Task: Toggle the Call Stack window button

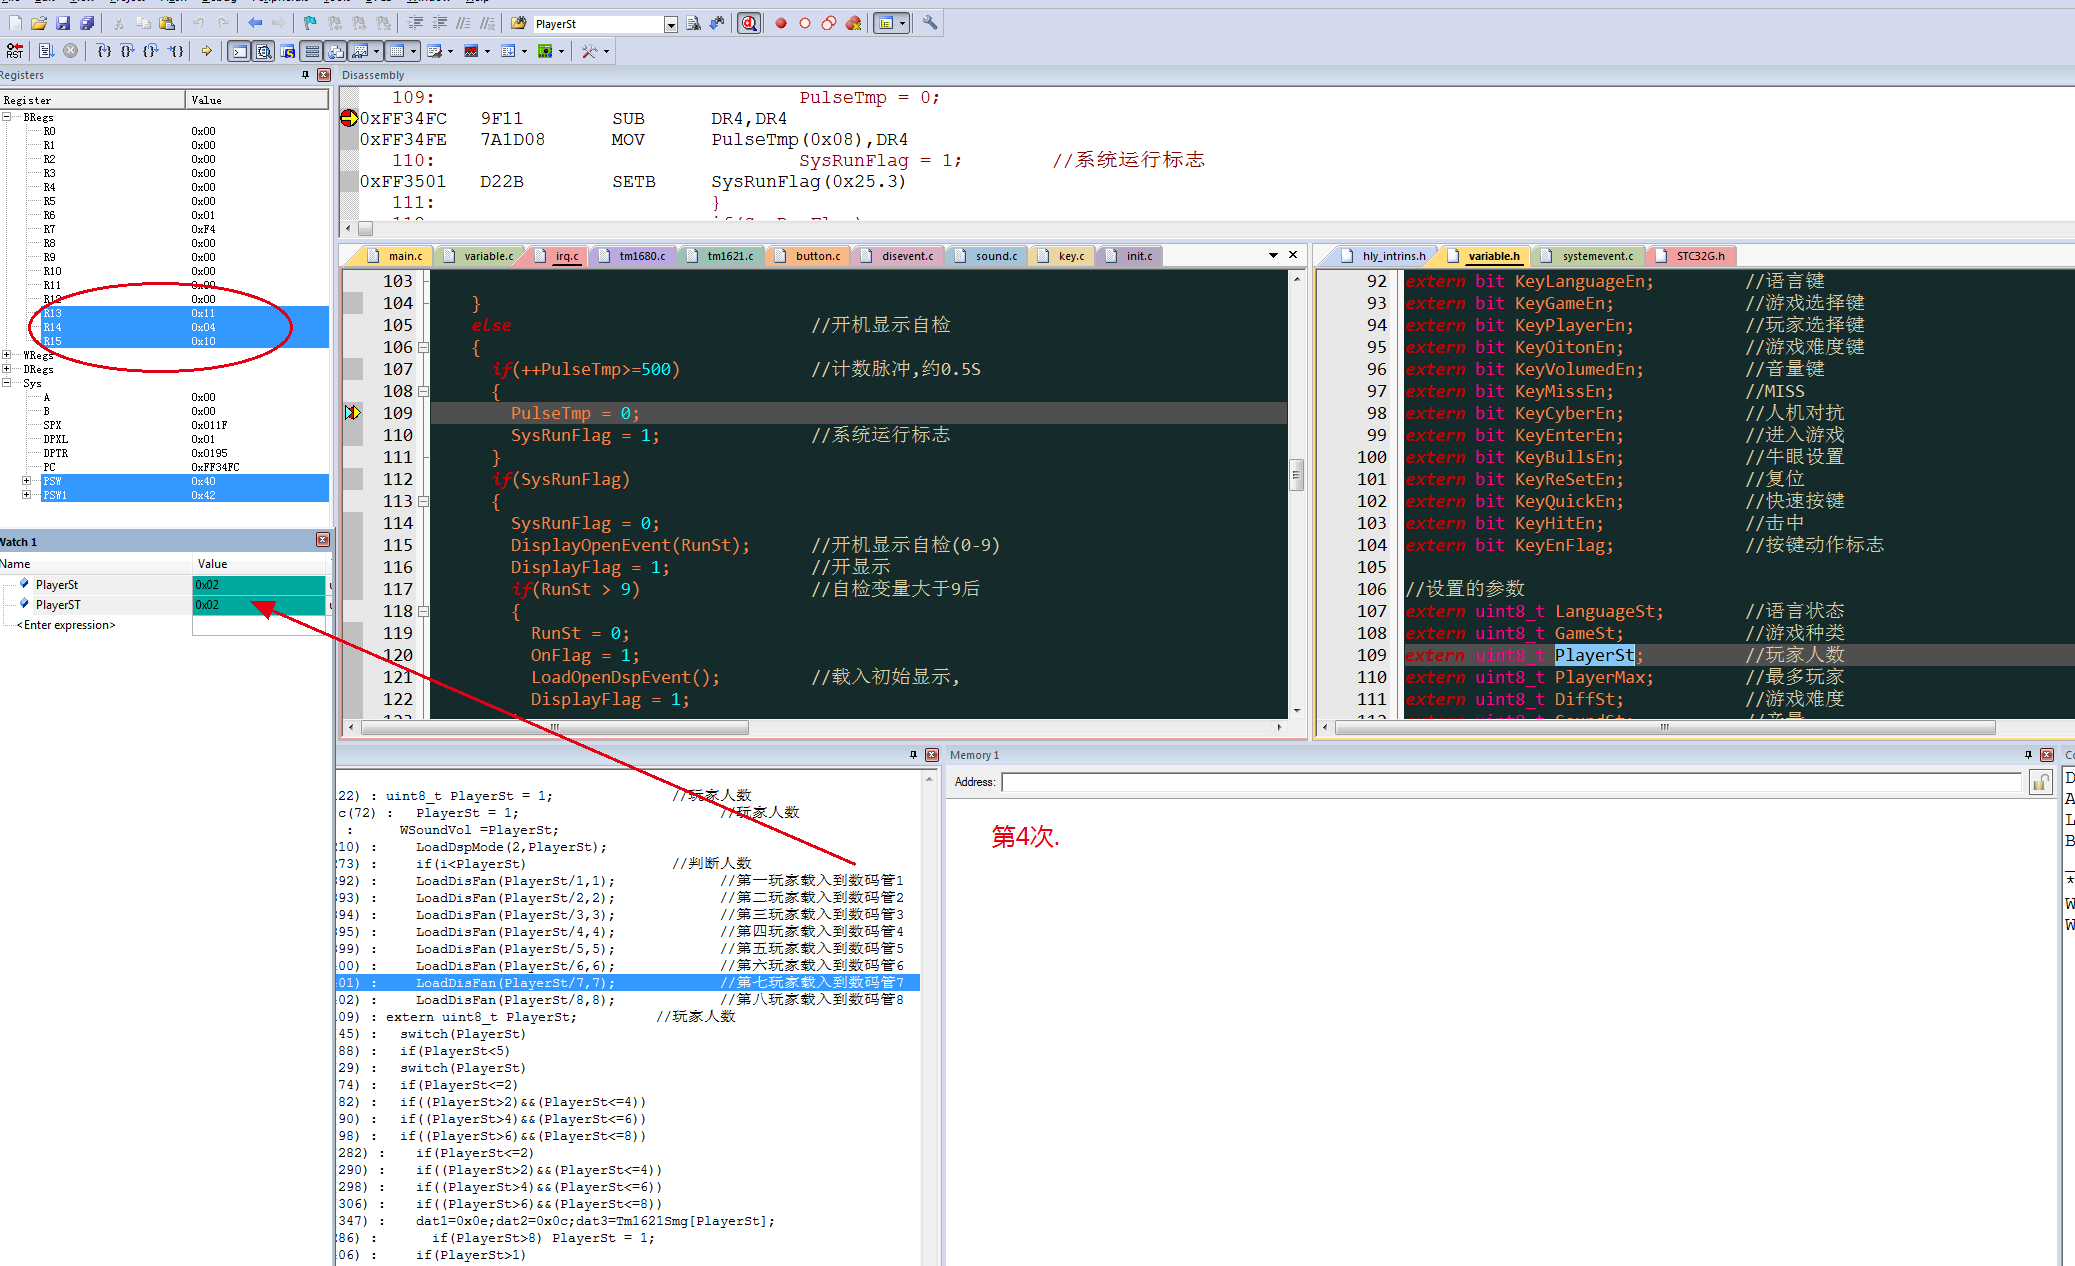Action: click(336, 51)
